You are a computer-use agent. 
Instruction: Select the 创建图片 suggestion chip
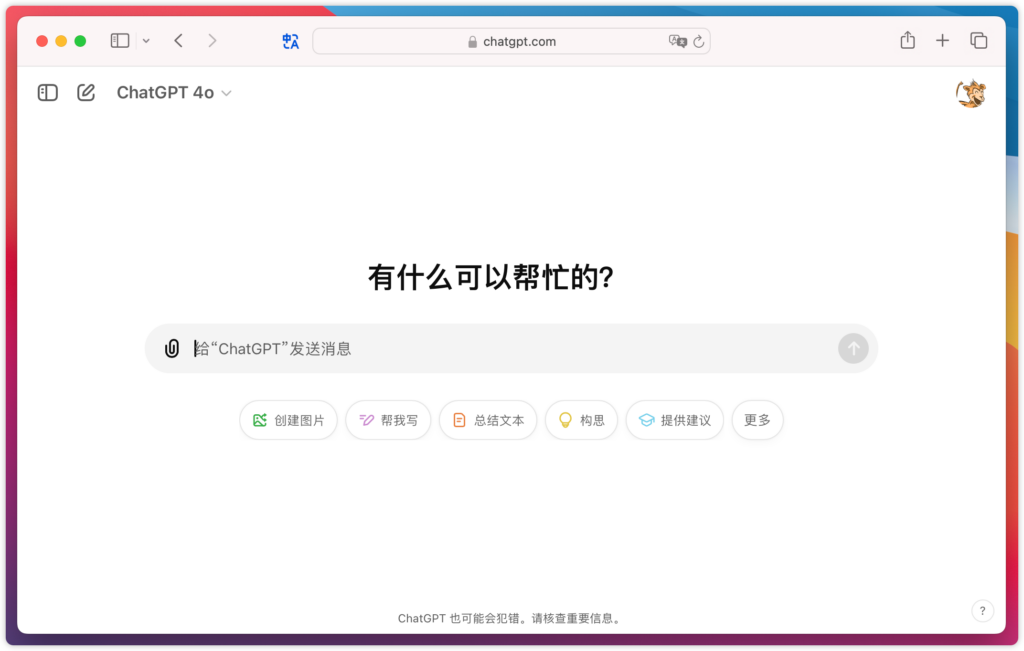[x=288, y=420]
